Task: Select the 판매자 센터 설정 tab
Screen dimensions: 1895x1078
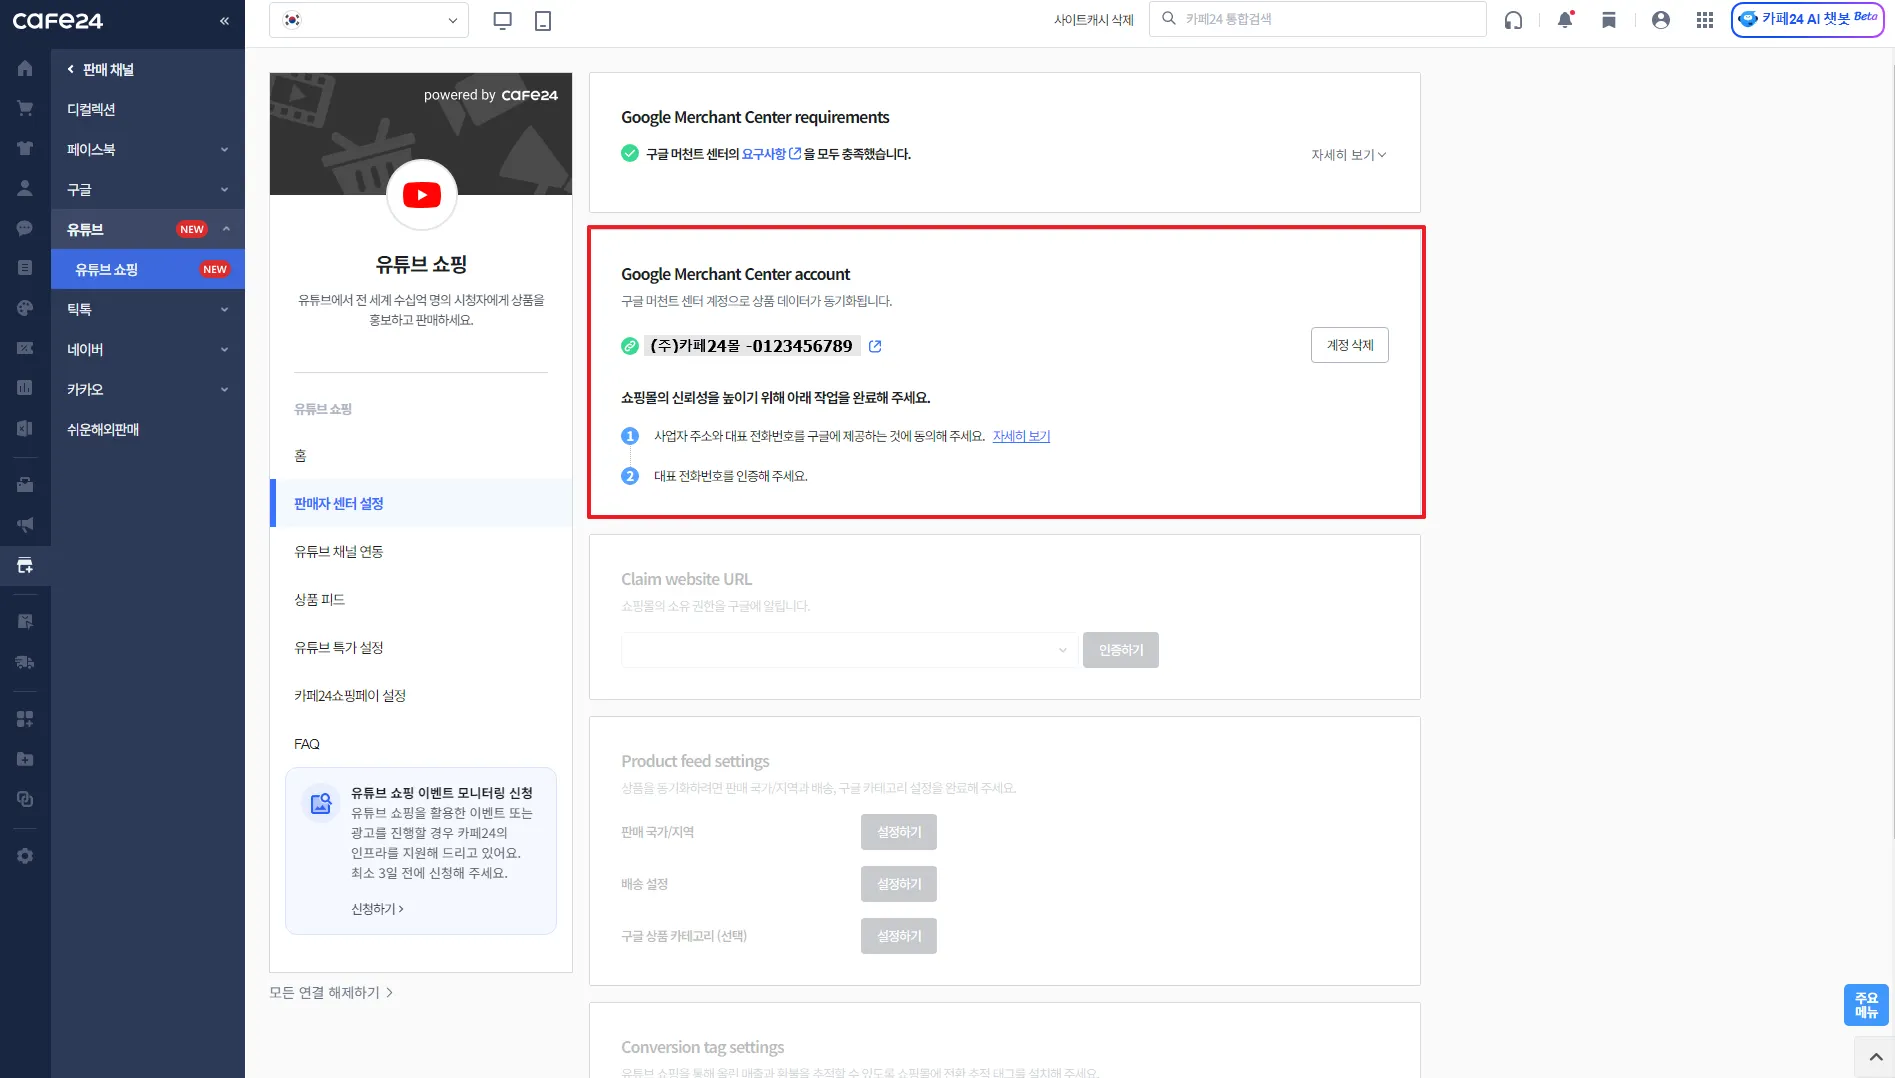Action: tap(421, 503)
